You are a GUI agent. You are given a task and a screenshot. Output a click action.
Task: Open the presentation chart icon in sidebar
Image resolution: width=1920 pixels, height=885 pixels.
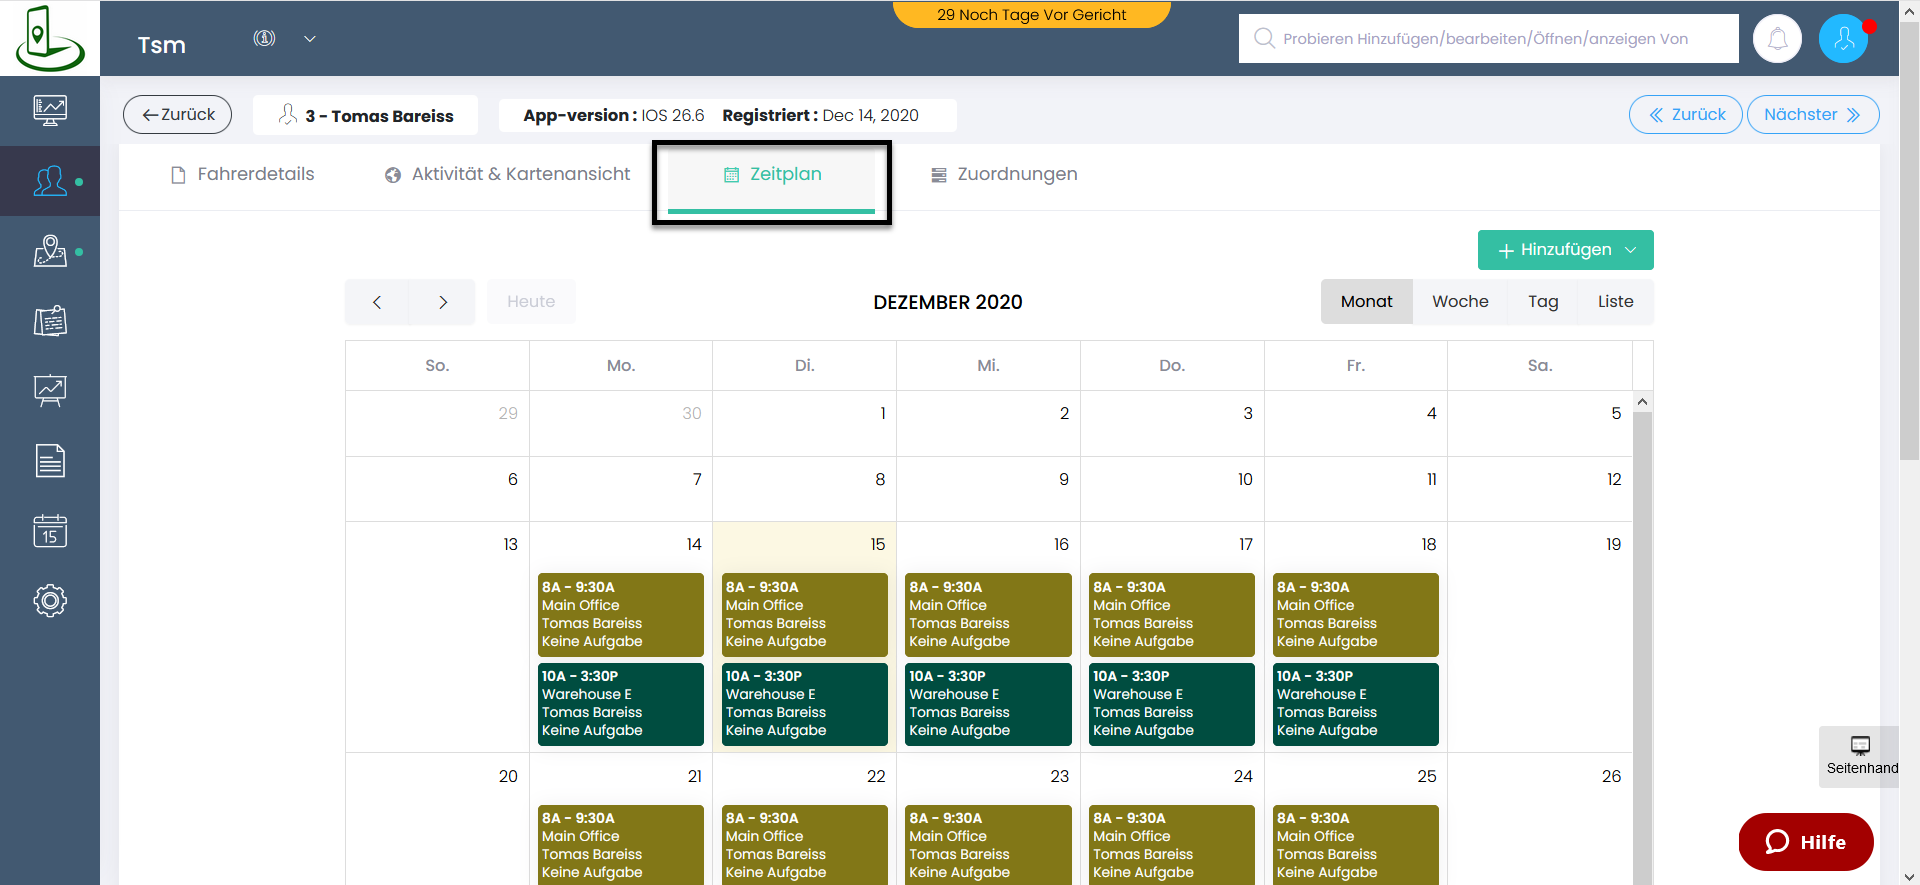tap(50, 391)
